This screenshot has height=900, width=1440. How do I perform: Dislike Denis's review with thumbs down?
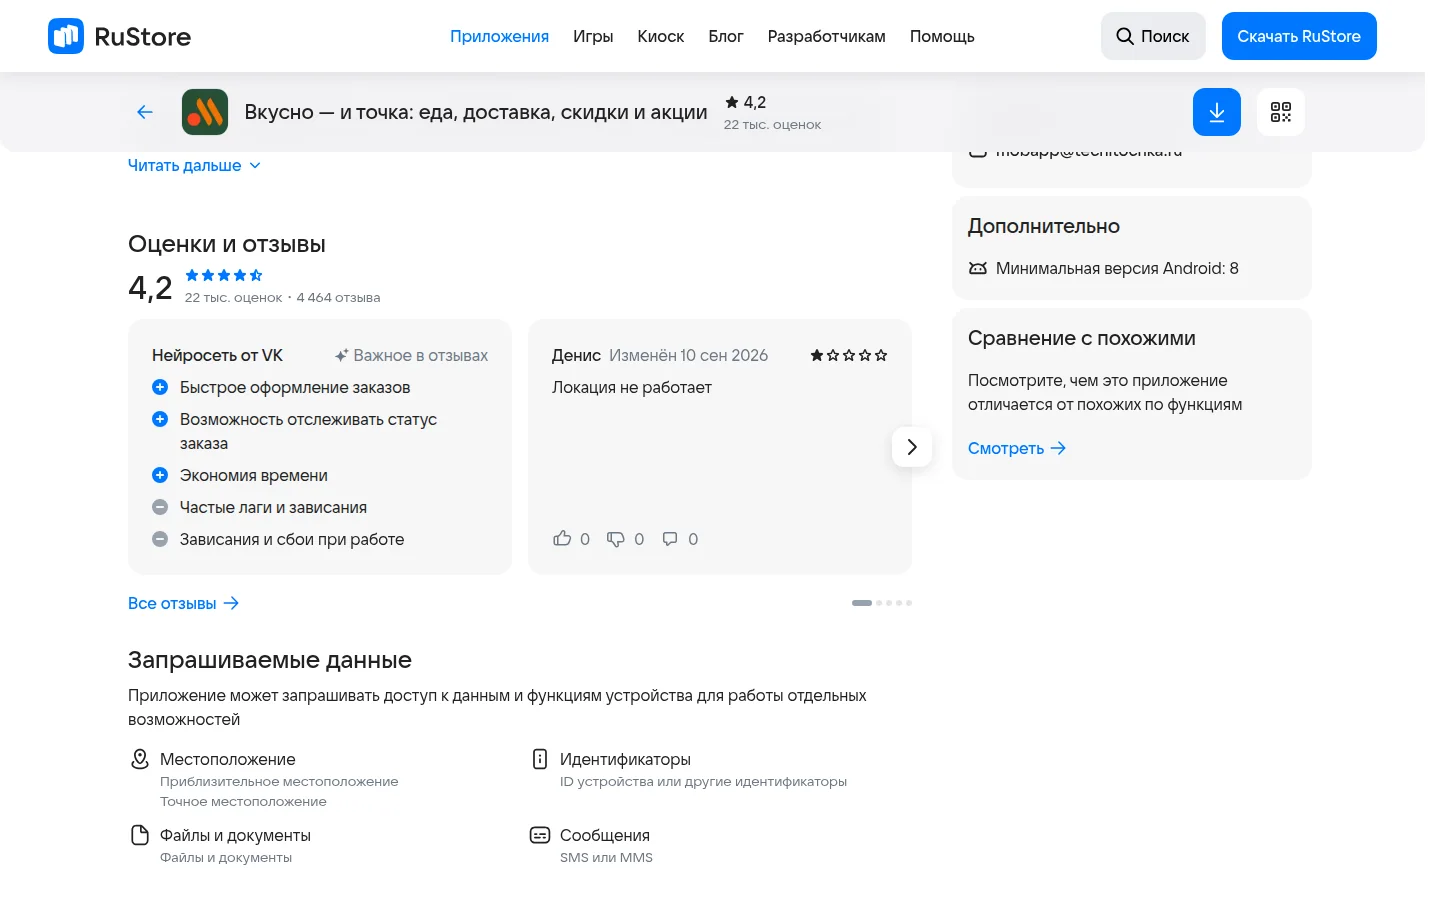point(616,539)
